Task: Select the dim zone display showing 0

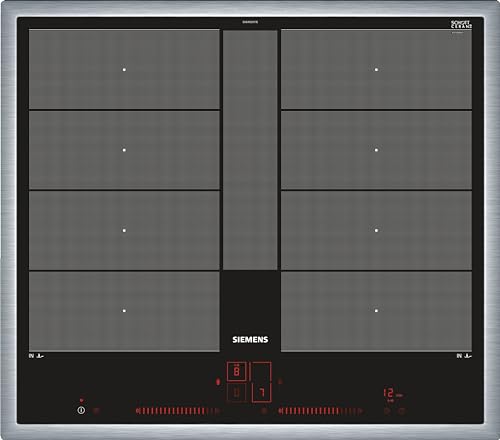Action: tap(237, 393)
